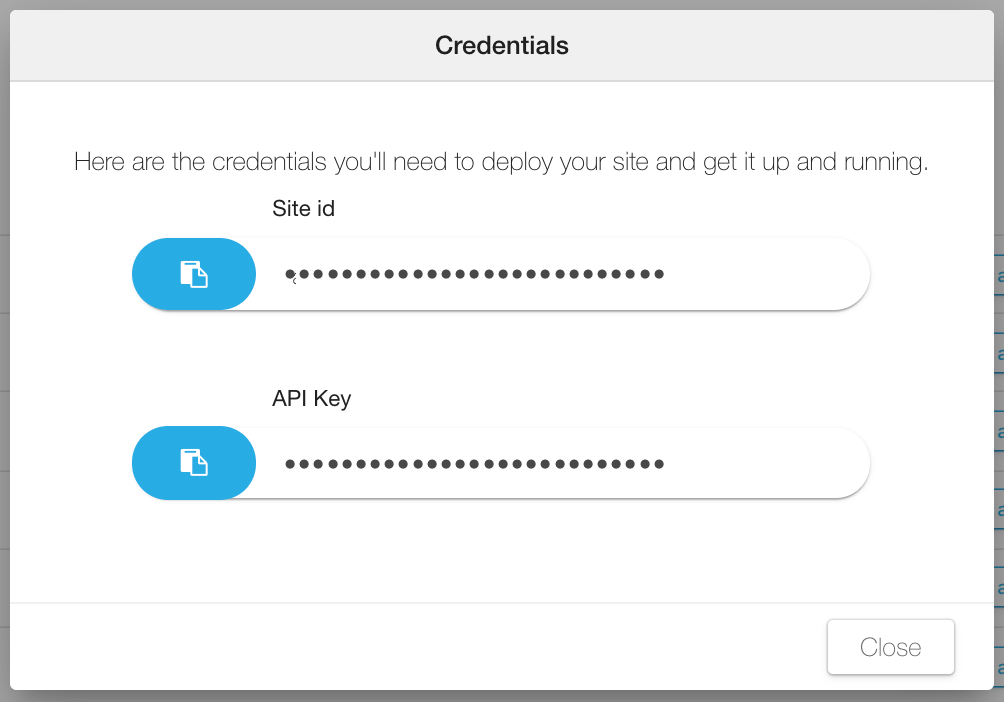The height and width of the screenshot is (702, 1004).
Task: Click the dimmed page left of the dialog
Action: pos(4,350)
